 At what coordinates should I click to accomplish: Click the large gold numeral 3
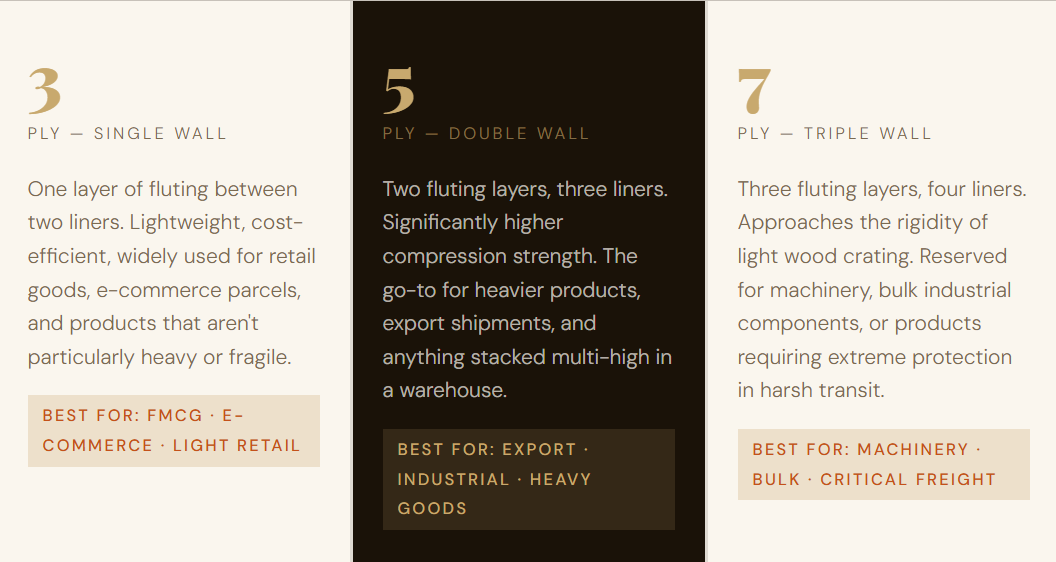coord(45,92)
